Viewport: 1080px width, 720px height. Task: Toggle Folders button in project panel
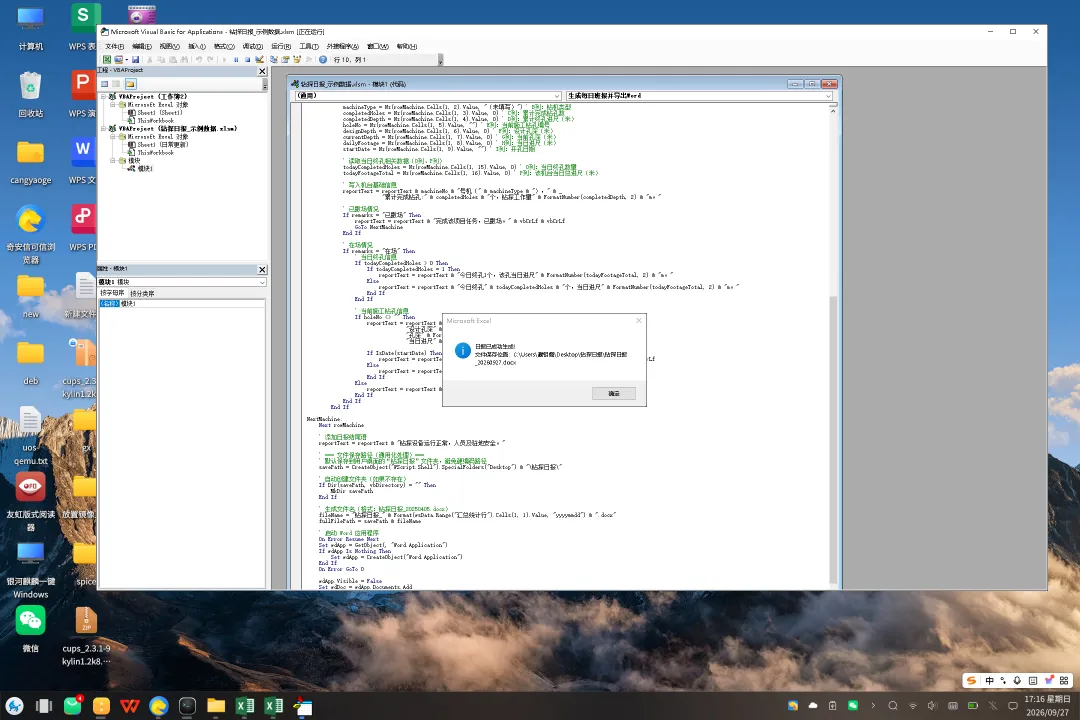[x=130, y=84]
